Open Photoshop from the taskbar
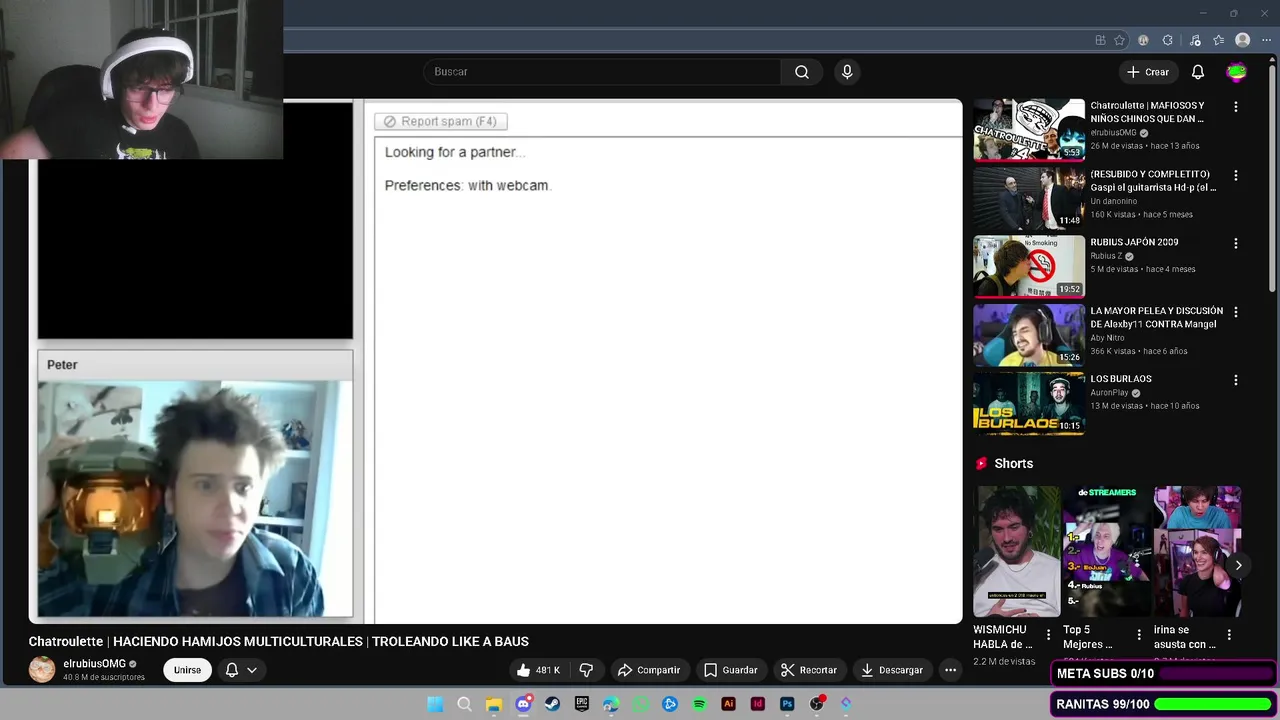The image size is (1280, 720). (787, 704)
